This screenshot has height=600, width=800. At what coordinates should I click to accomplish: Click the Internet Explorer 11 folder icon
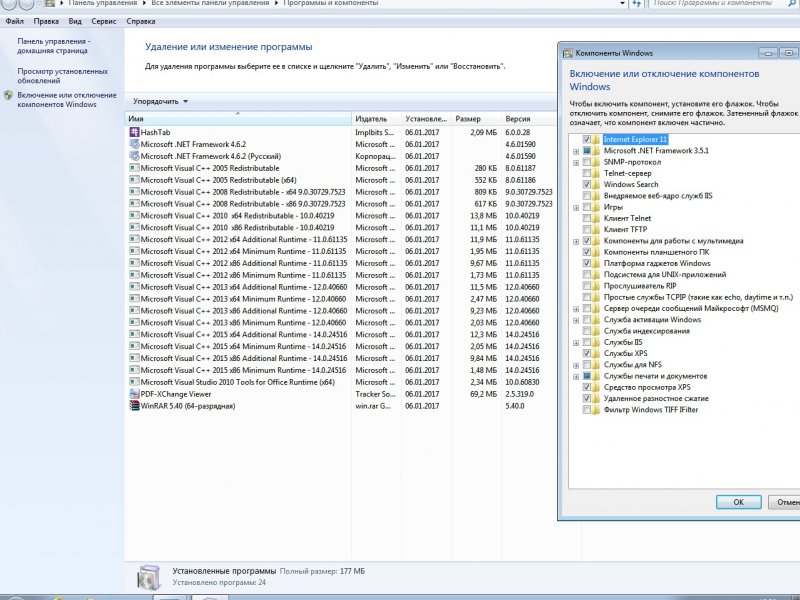click(x=596, y=139)
